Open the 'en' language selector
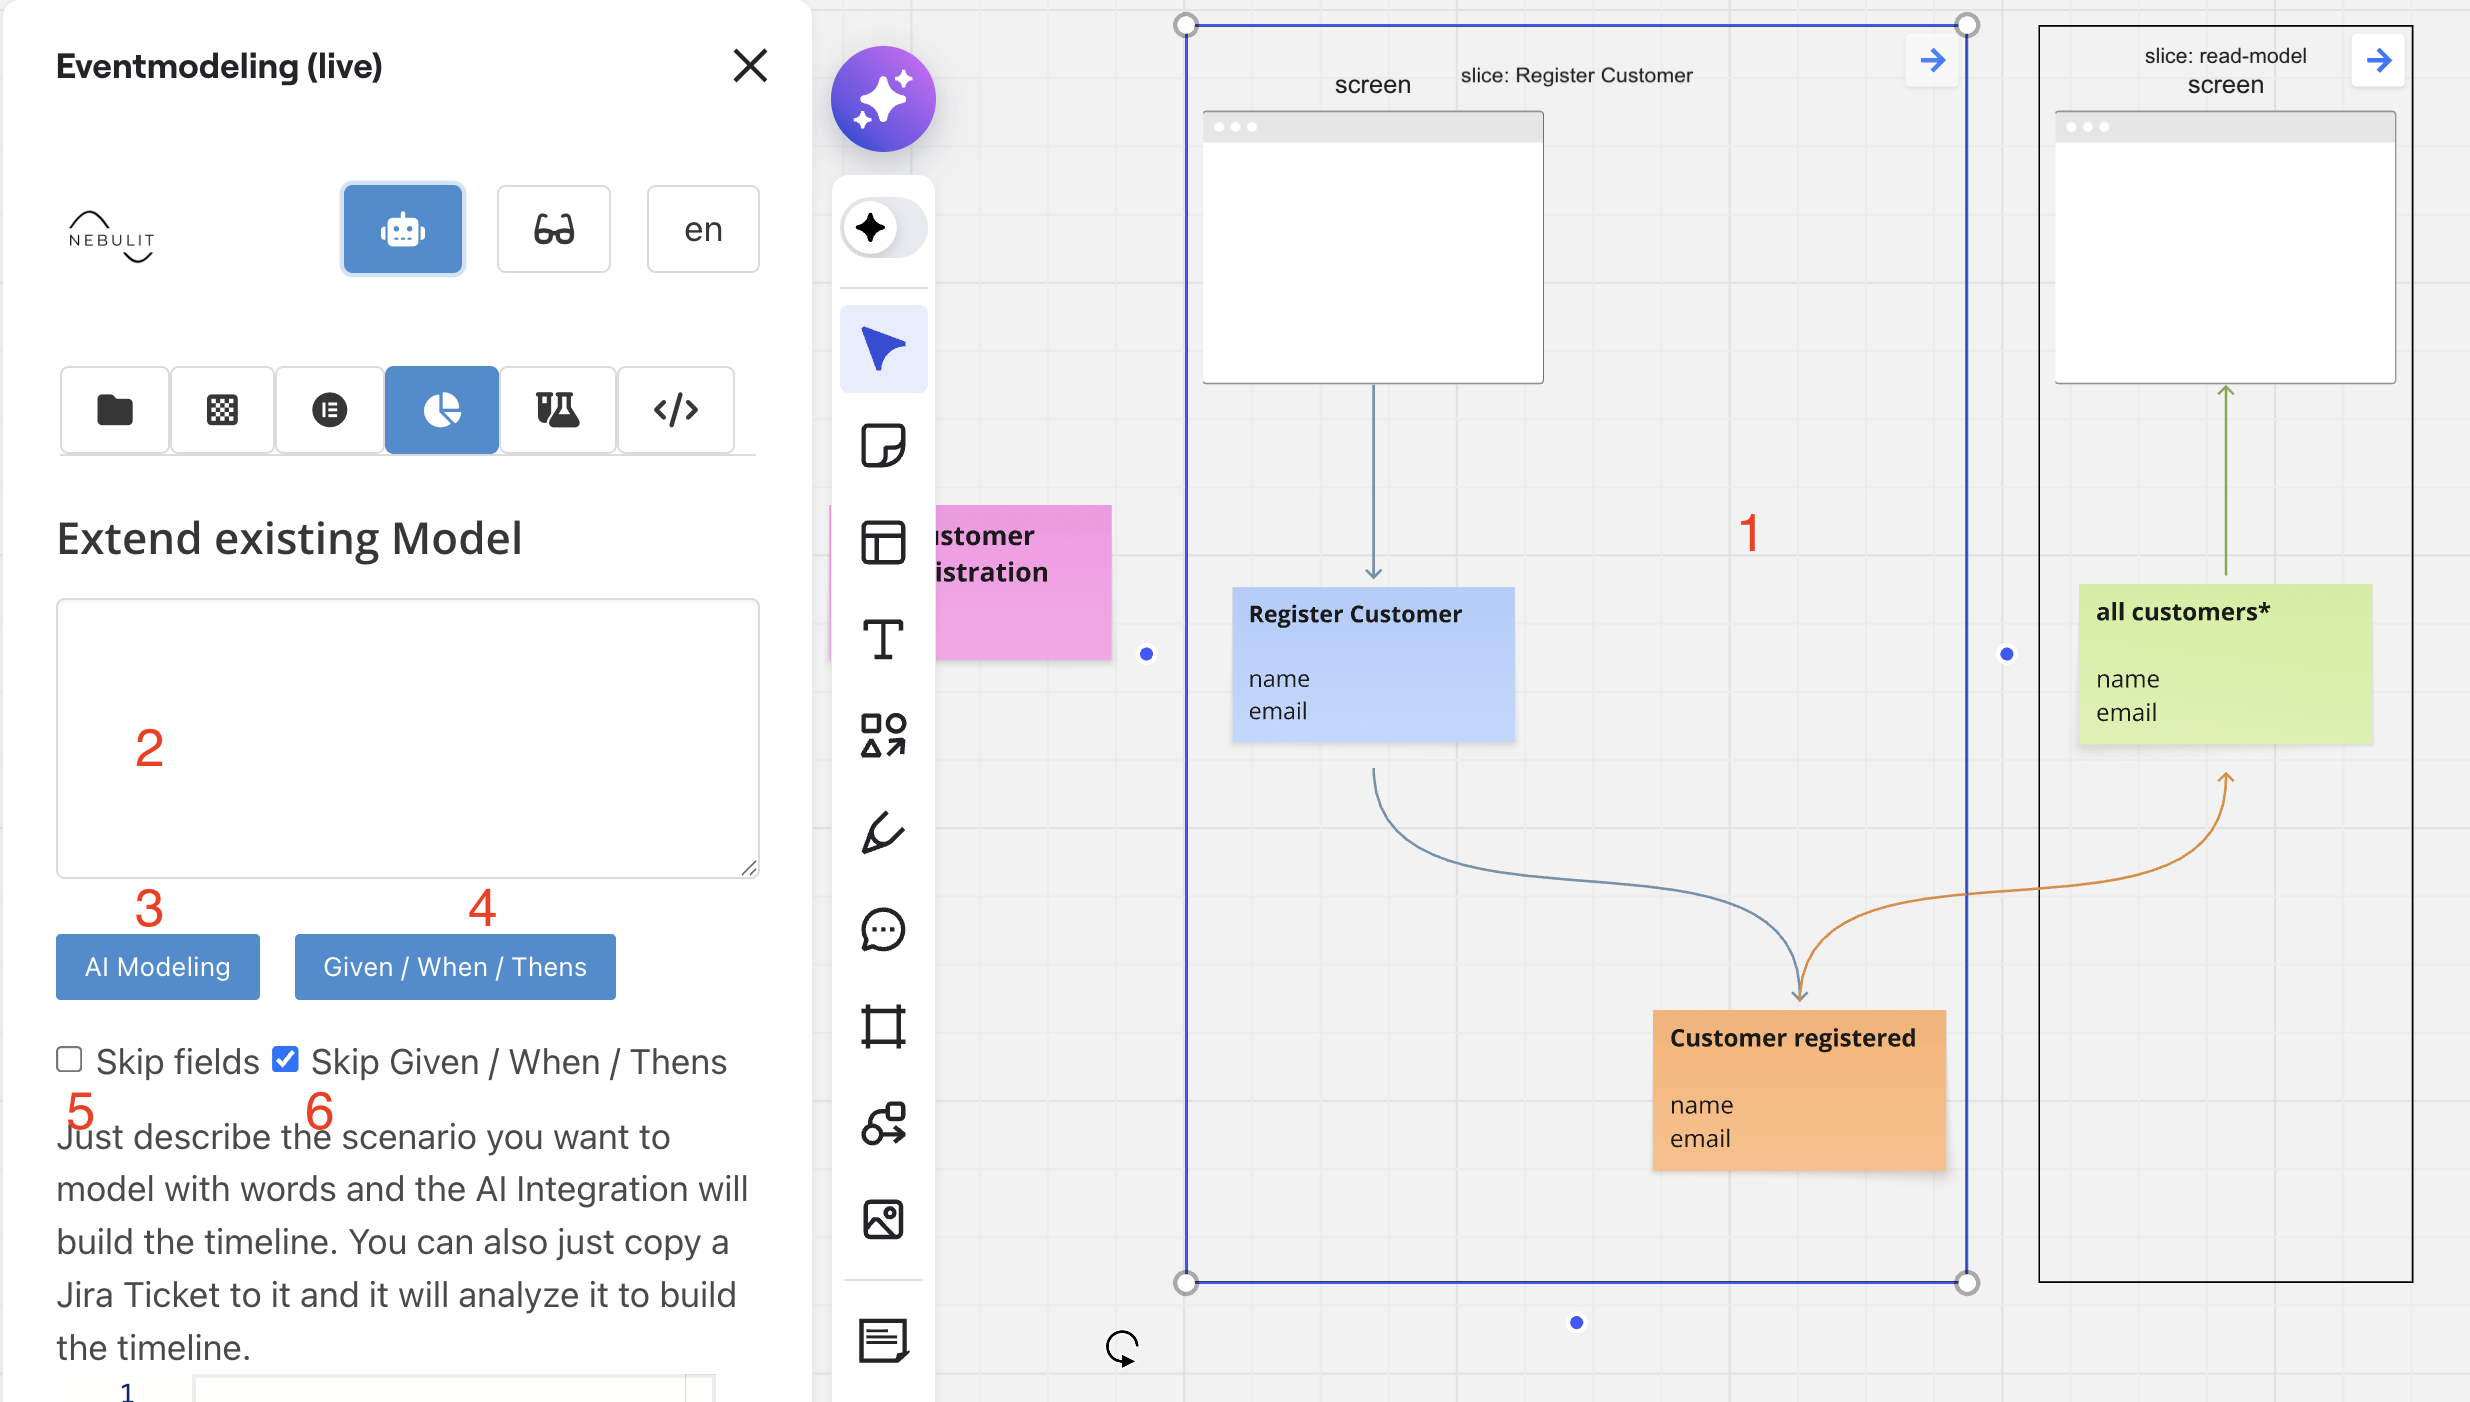 tap(703, 229)
